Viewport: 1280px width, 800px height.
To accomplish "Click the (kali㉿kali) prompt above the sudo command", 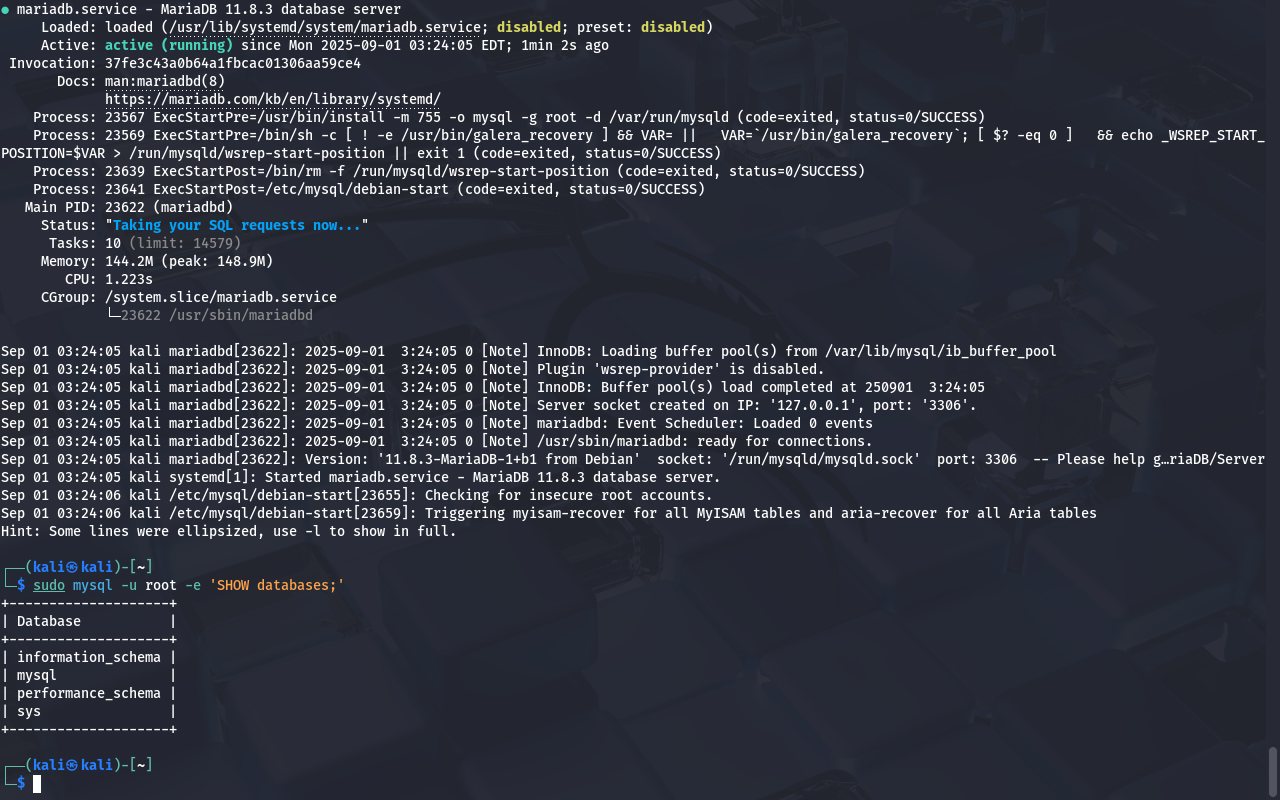I will [x=77, y=567].
